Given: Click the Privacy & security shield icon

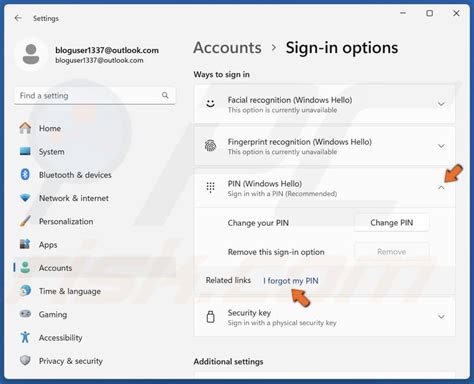Looking at the screenshot, I should [25, 360].
